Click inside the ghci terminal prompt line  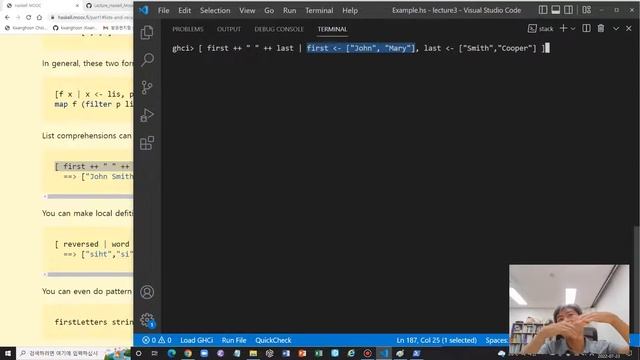pos(361,48)
